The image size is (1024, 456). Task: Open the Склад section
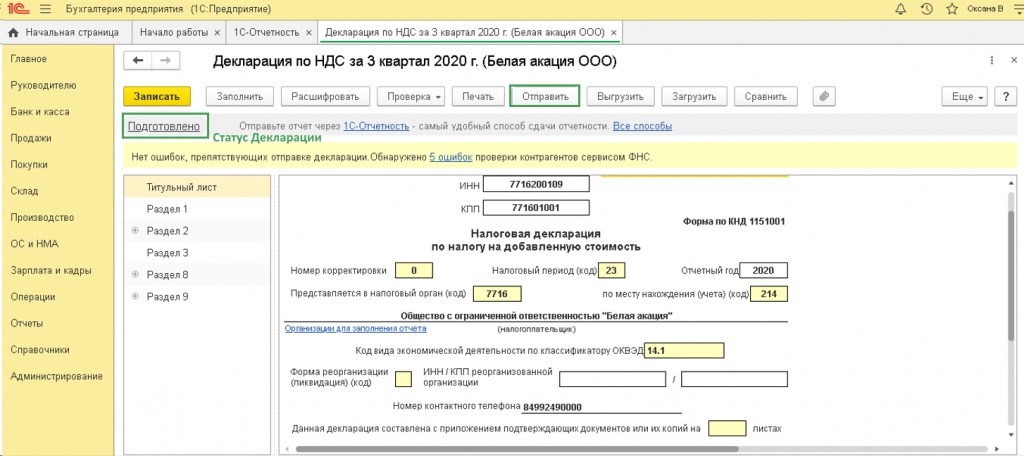tap(24, 191)
